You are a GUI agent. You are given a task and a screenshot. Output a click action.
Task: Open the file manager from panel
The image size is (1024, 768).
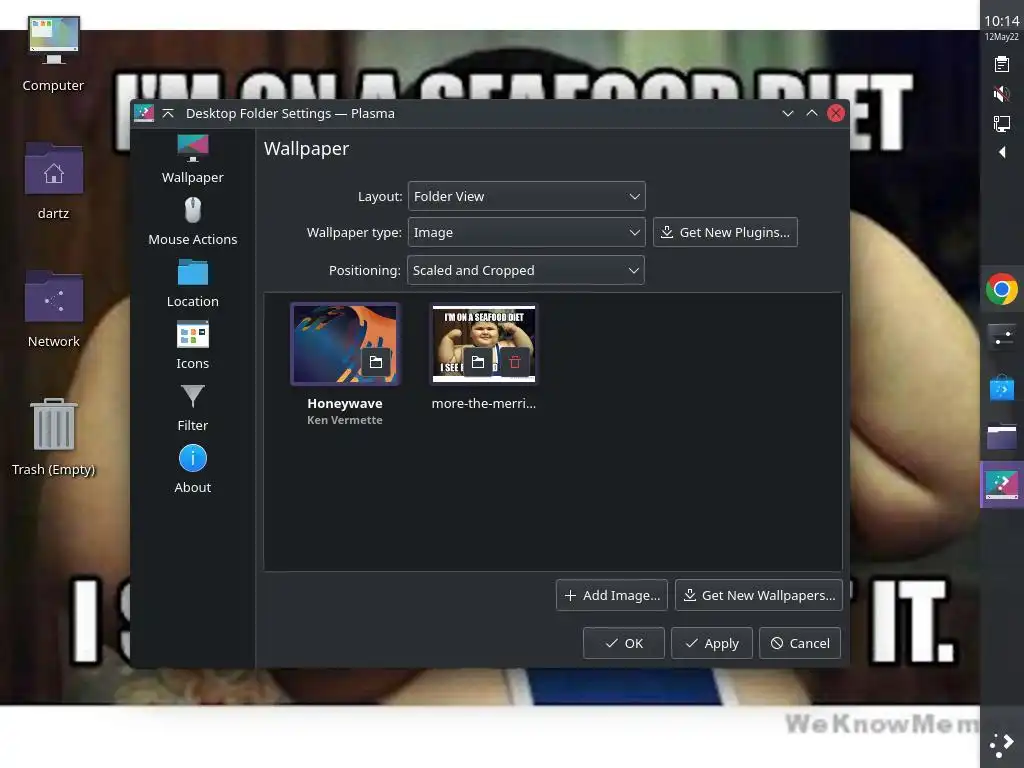(1002, 436)
